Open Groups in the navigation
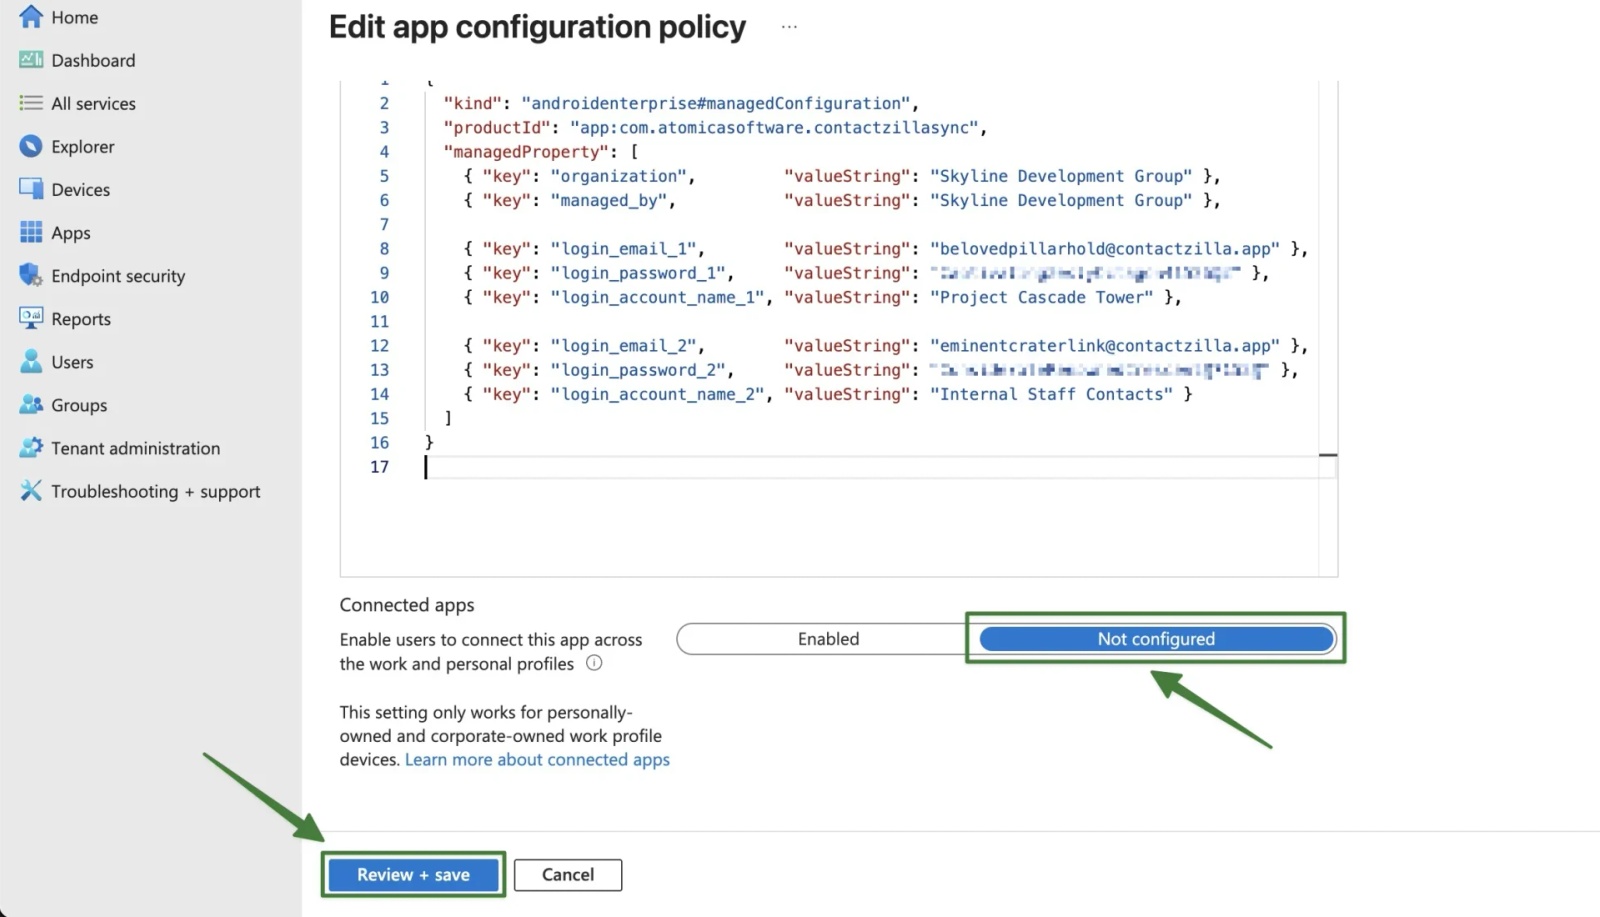 [x=79, y=405]
